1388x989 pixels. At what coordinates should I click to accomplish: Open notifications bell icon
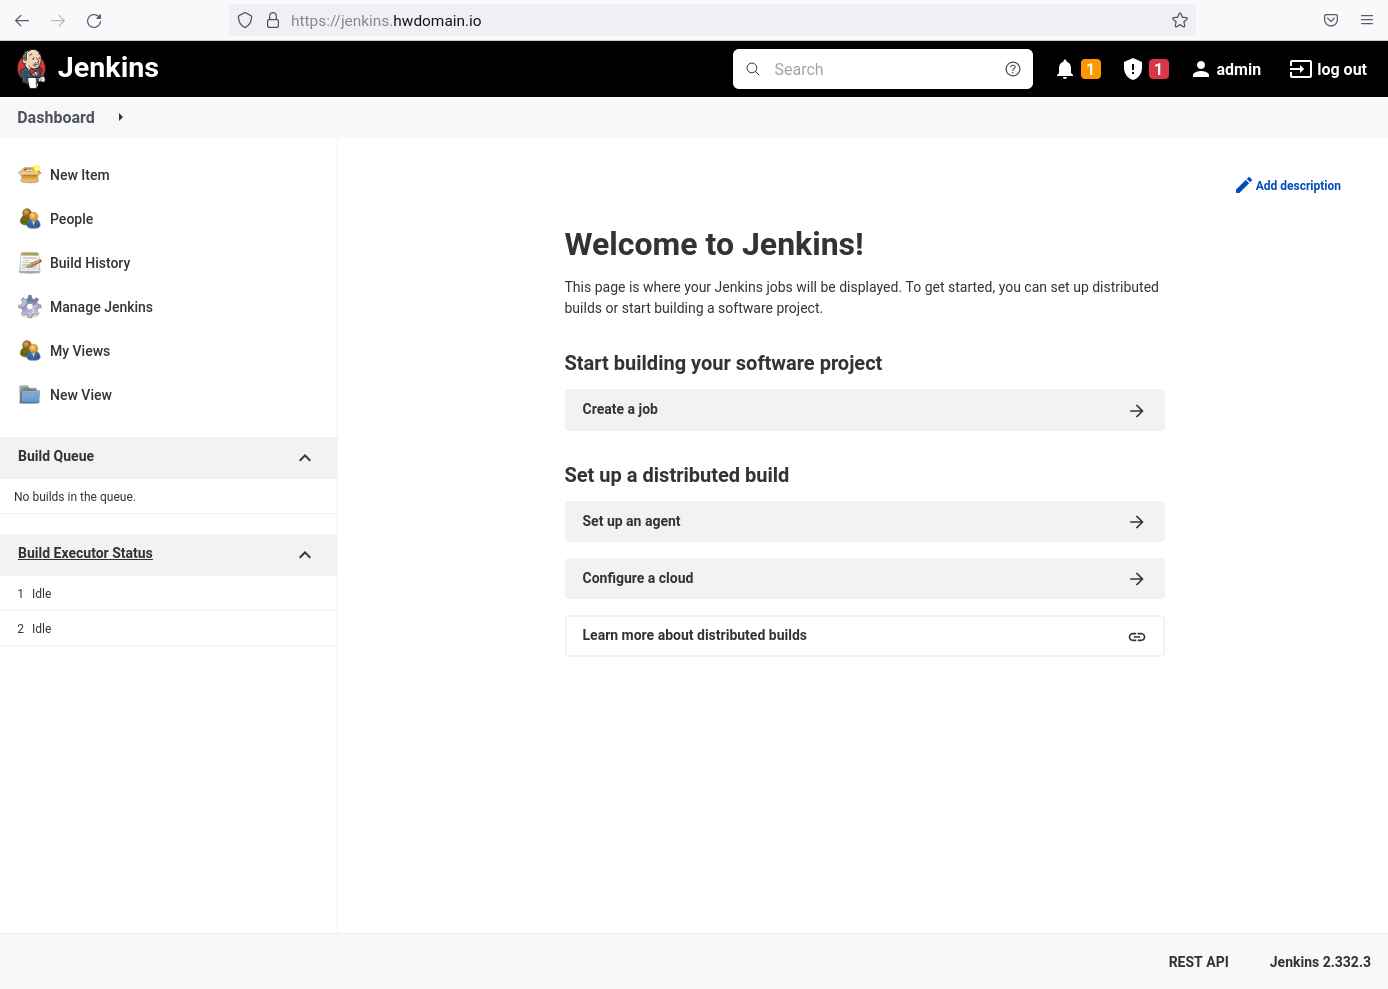tap(1065, 69)
